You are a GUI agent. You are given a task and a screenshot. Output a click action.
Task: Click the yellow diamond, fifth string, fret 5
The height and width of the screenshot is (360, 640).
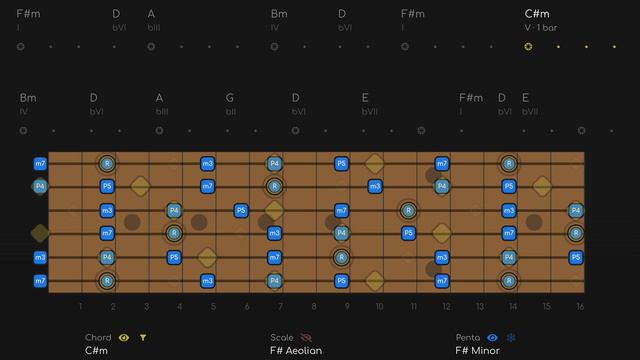click(x=207, y=258)
